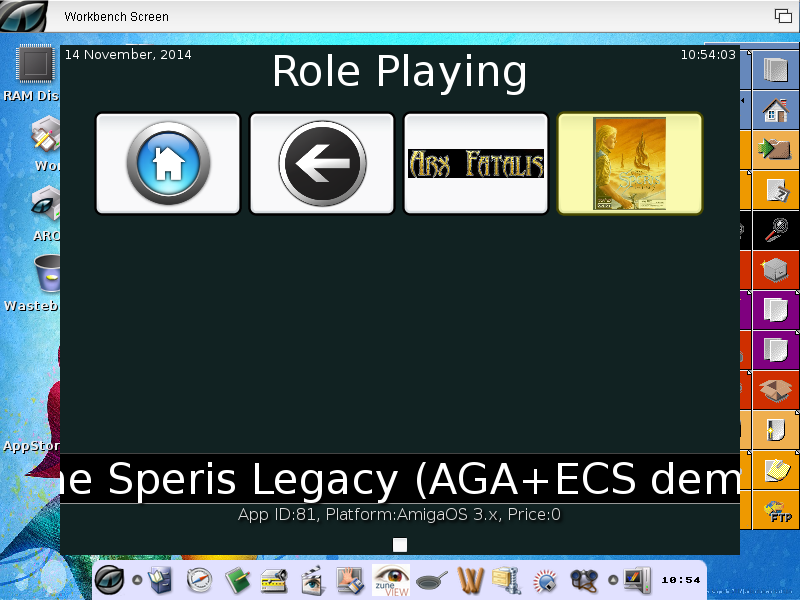Screen dimensions: 800x600
Task: Open the frying pan icon in dock
Action: pyautogui.click(x=432, y=580)
